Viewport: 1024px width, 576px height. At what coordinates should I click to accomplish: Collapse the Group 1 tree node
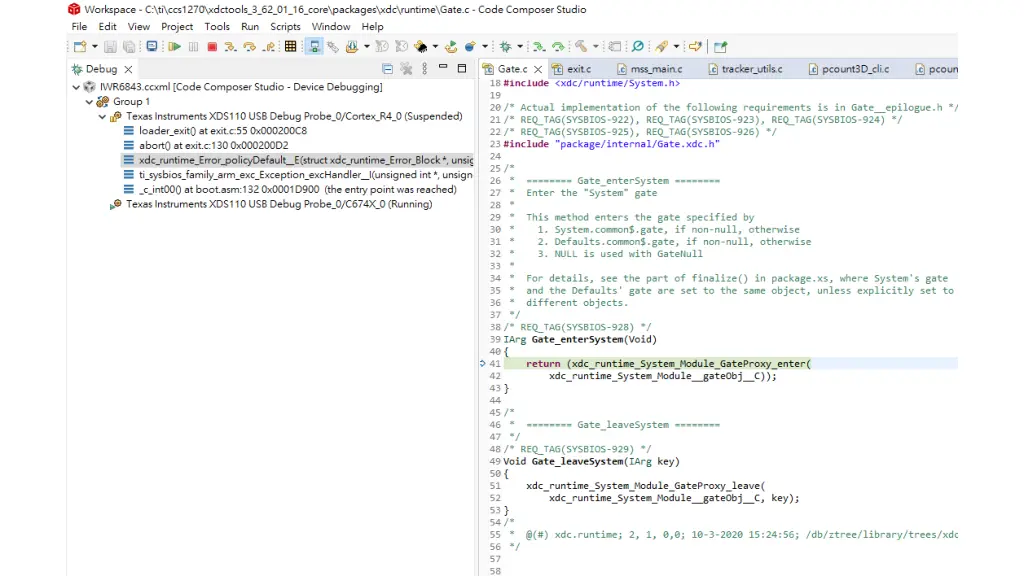point(89,102)
